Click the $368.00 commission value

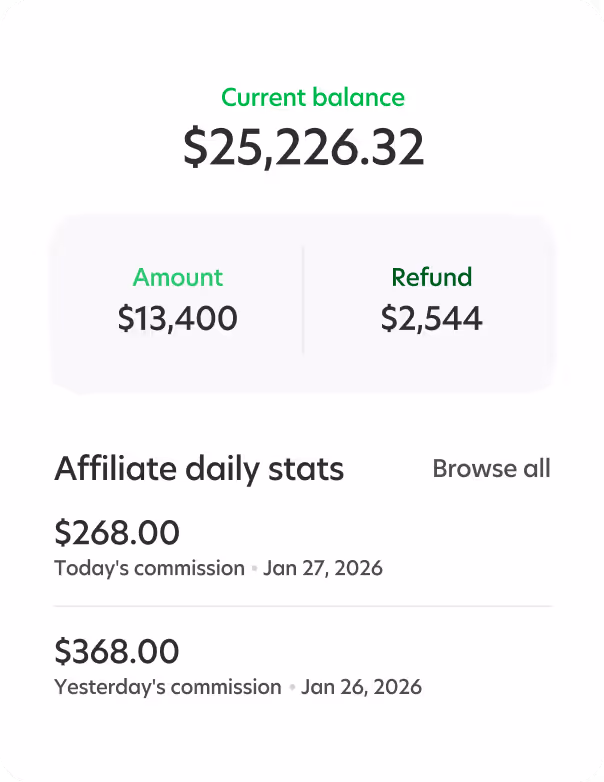click(117, 651)
